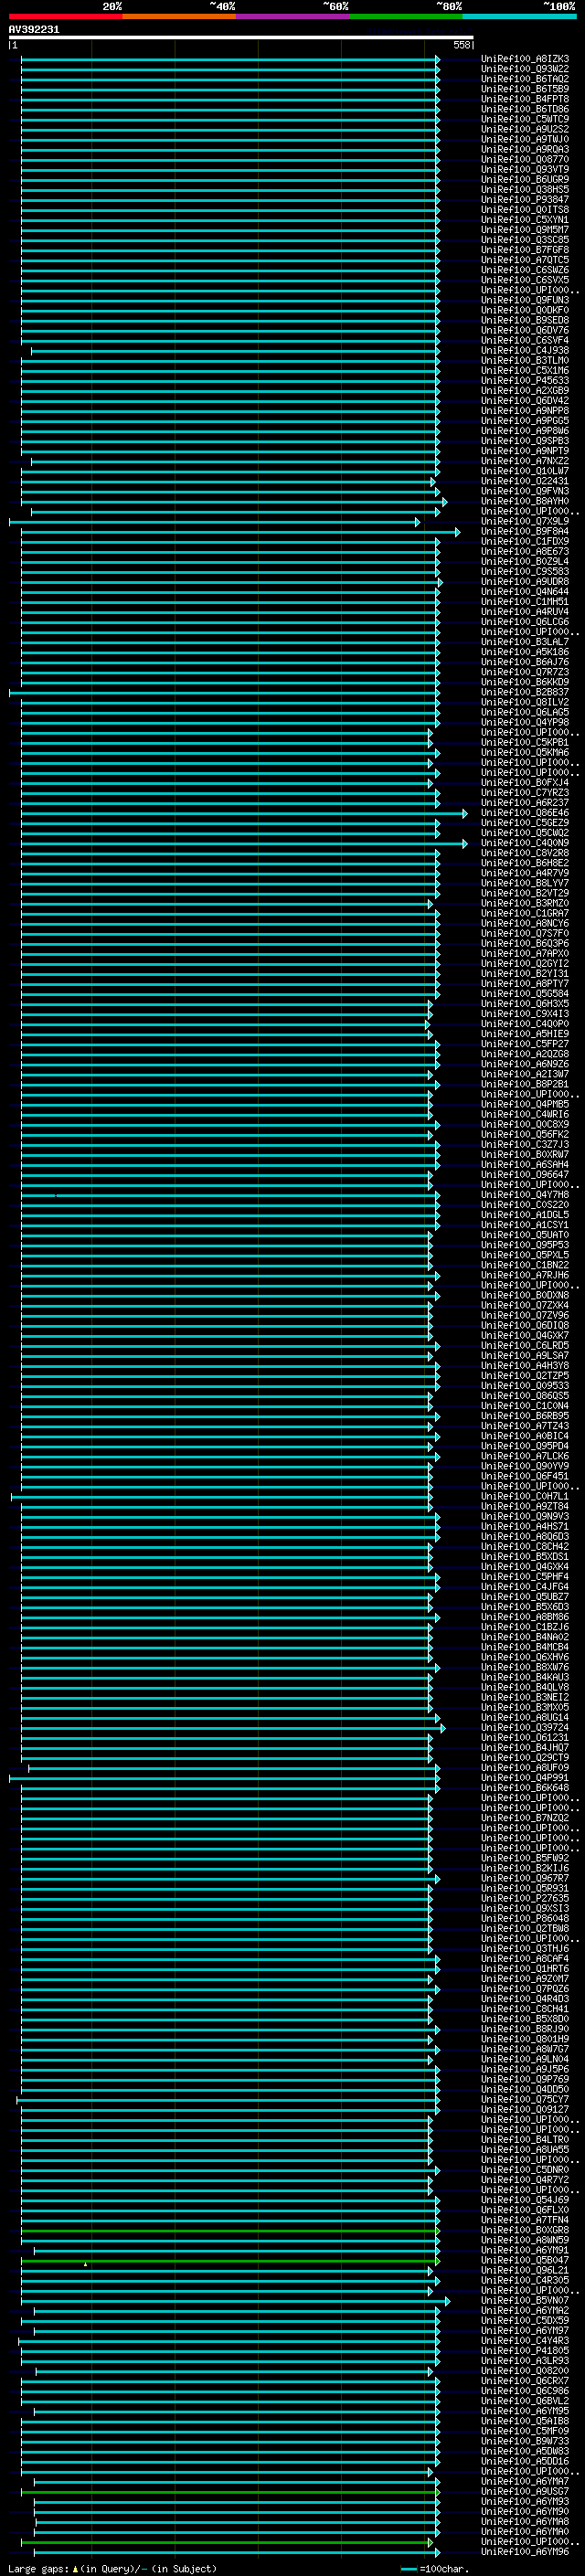The image size is (585, 2576).
Task: Select hit UniRef100_B0FXJ4
Action: pos(525,783)
